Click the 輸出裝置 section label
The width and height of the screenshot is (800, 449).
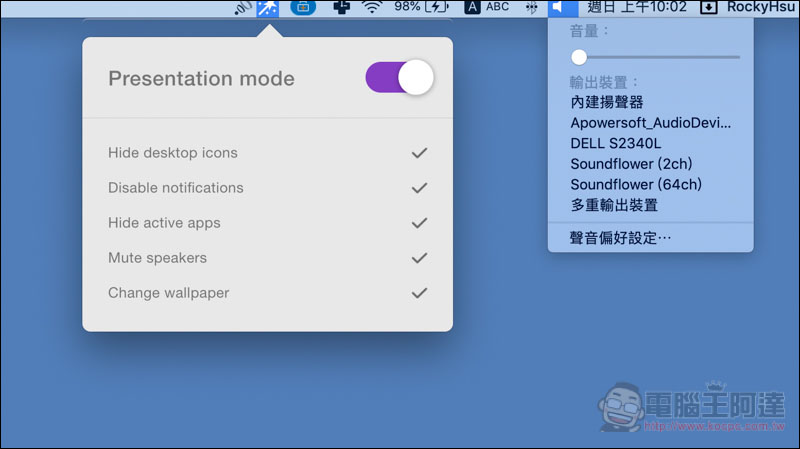pos(604,82)
